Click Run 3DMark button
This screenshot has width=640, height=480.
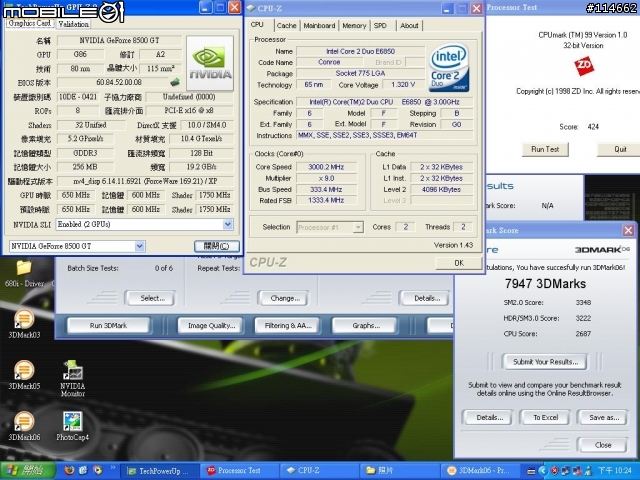pos(108,325)
